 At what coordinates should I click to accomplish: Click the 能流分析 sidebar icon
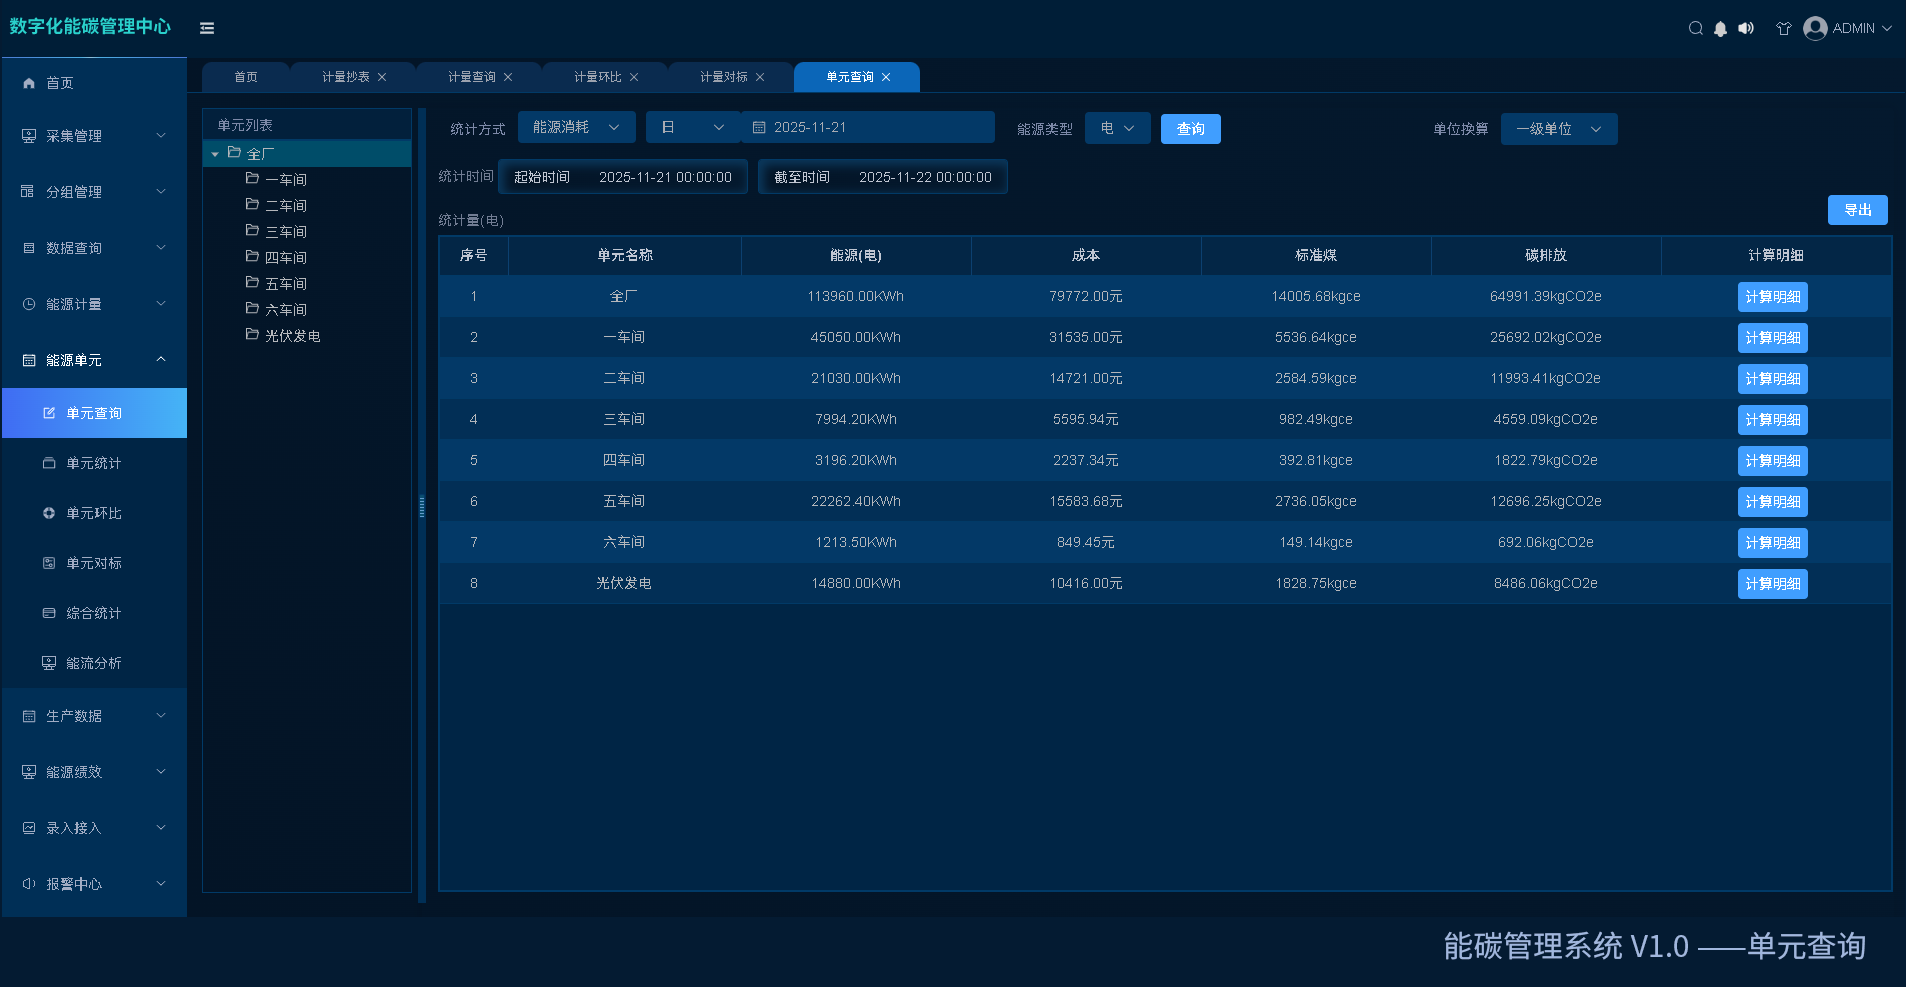click(x=49, y=663)
